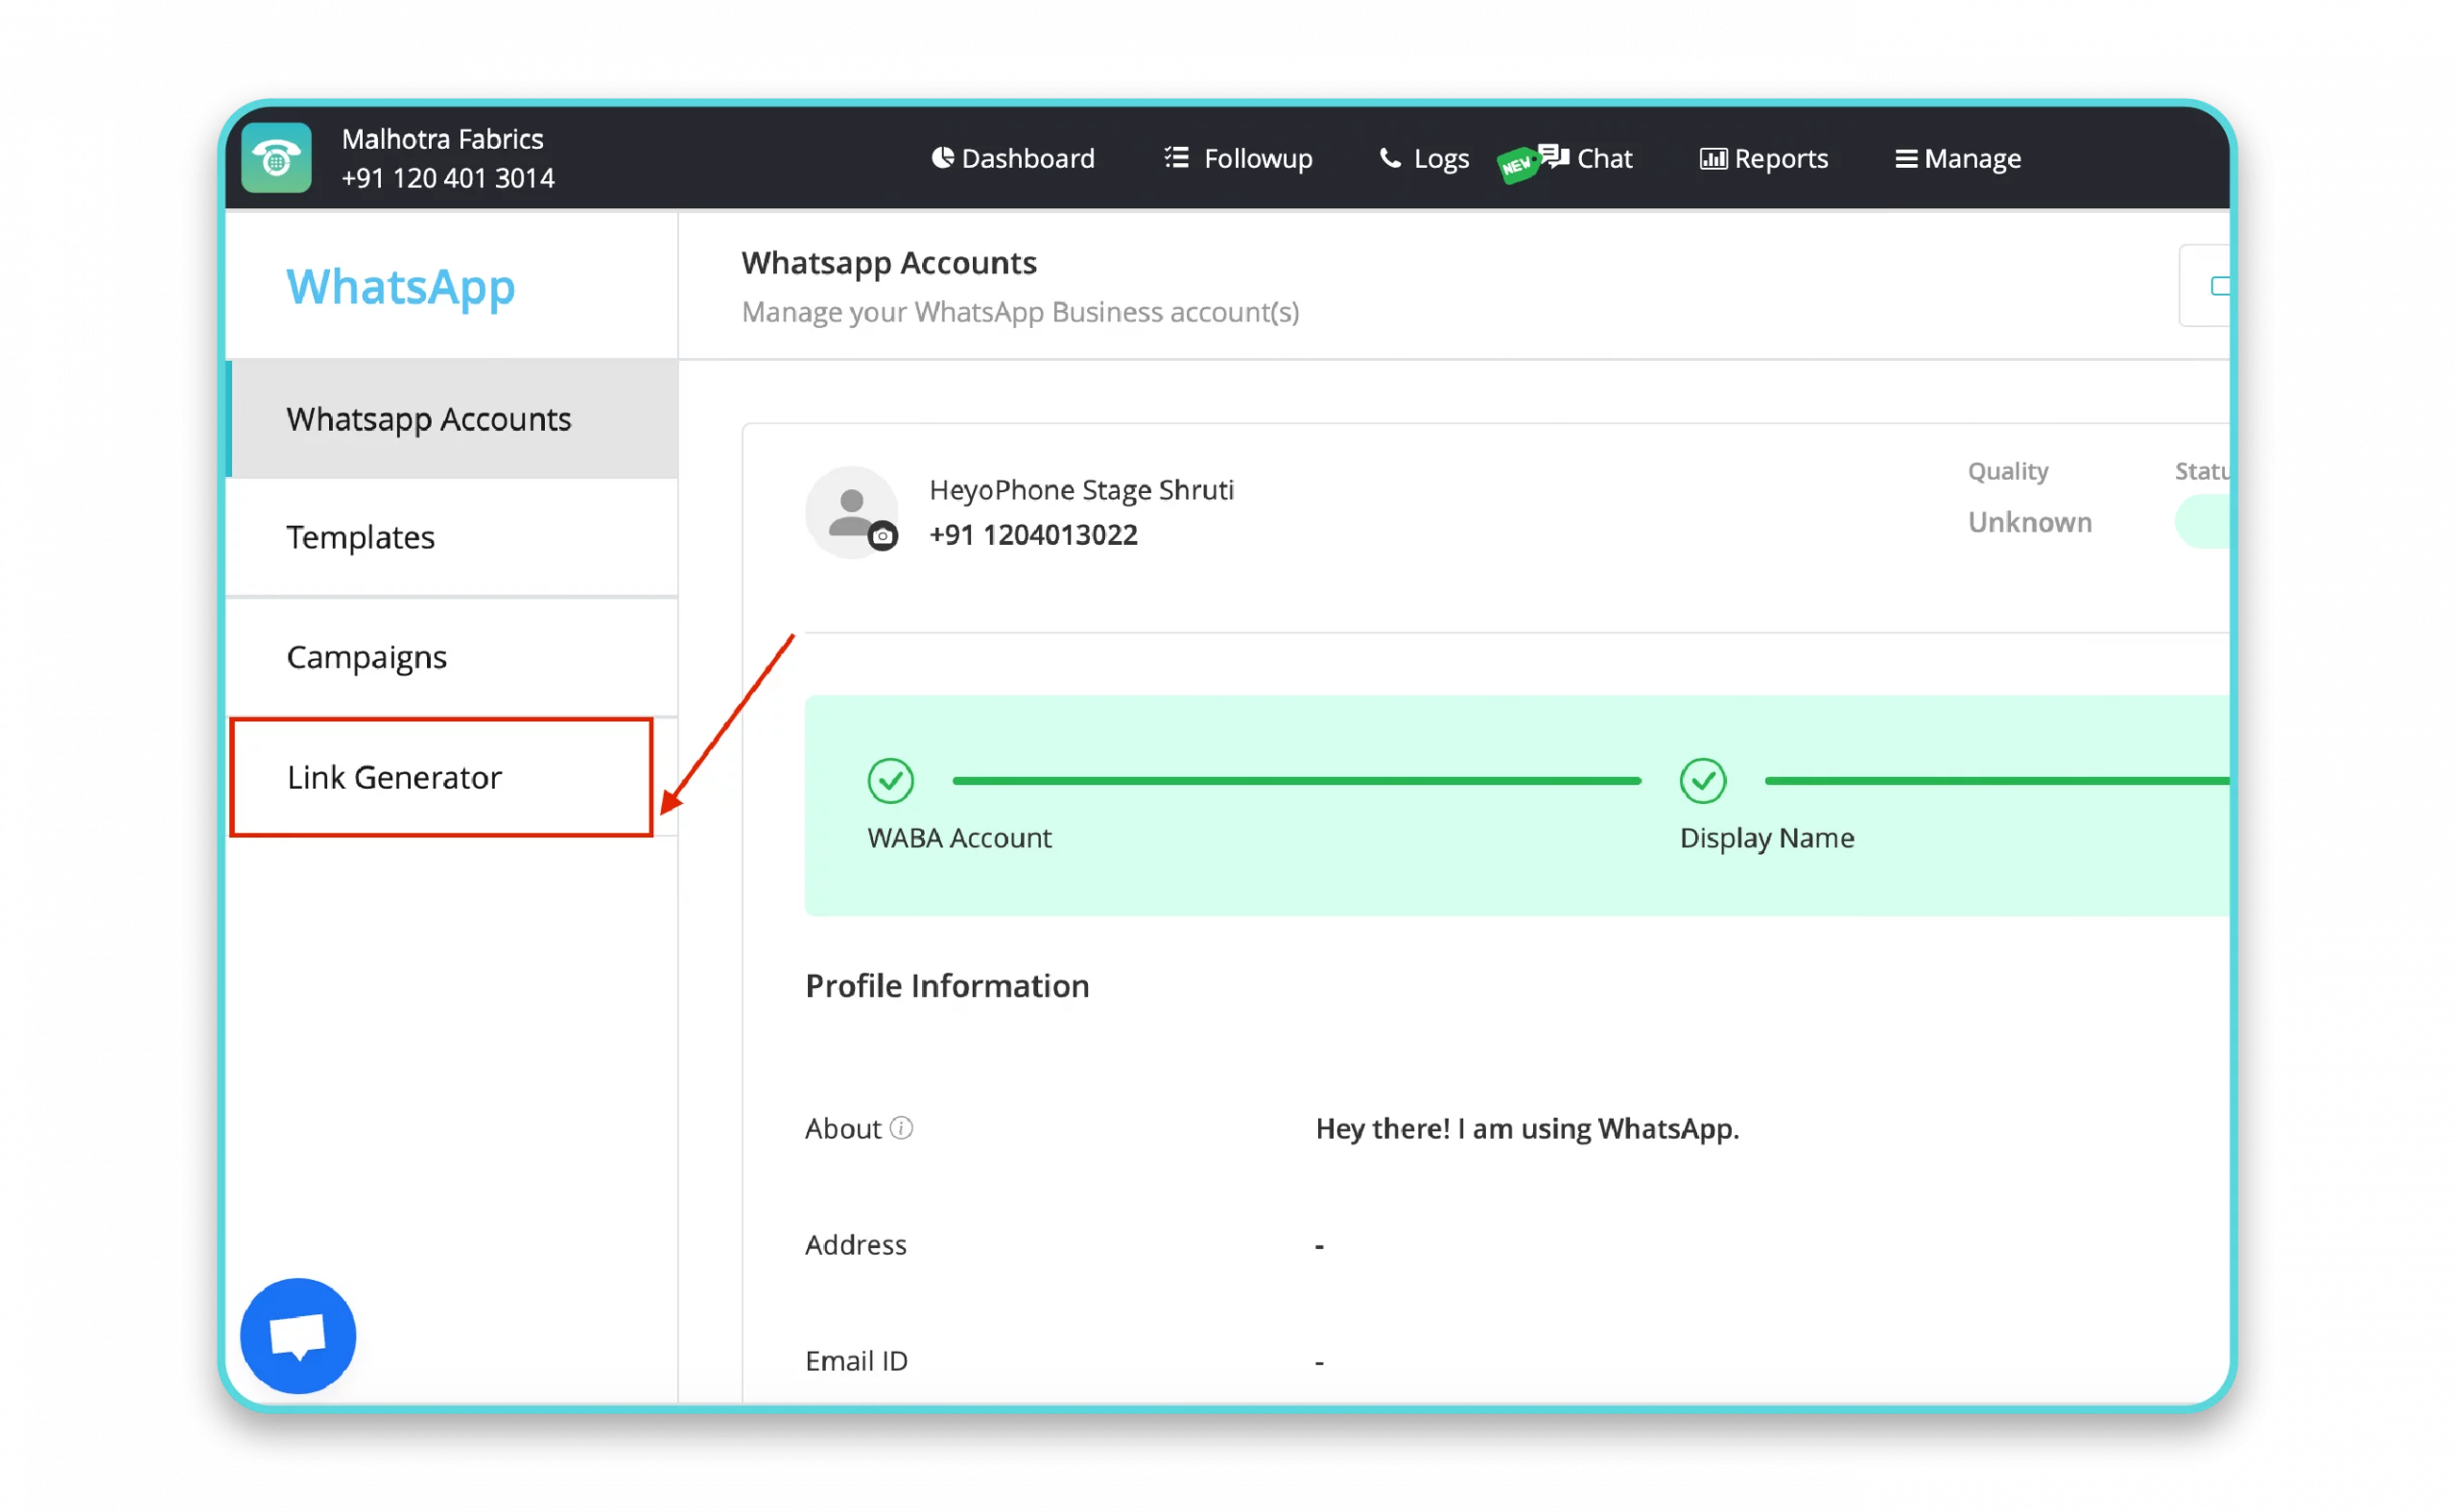The height and width of the screenshot is (1512, 2456).
Task: Click the floating chat support button
Action: click(x=296, y=1335)
